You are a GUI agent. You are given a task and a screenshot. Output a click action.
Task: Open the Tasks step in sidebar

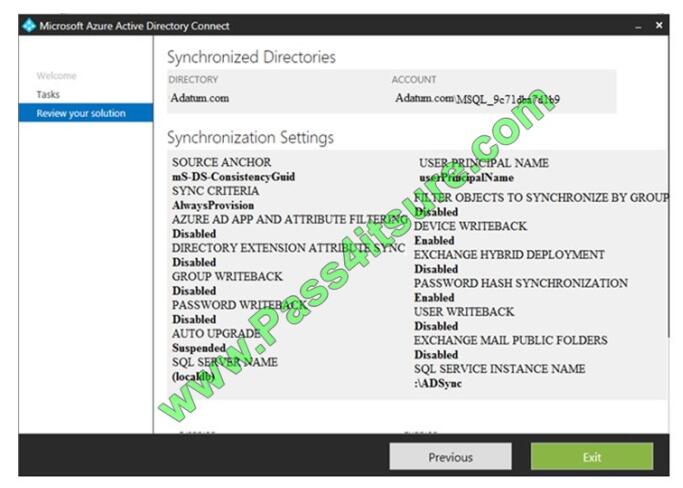pyautogui.click(x=48, y=95)
